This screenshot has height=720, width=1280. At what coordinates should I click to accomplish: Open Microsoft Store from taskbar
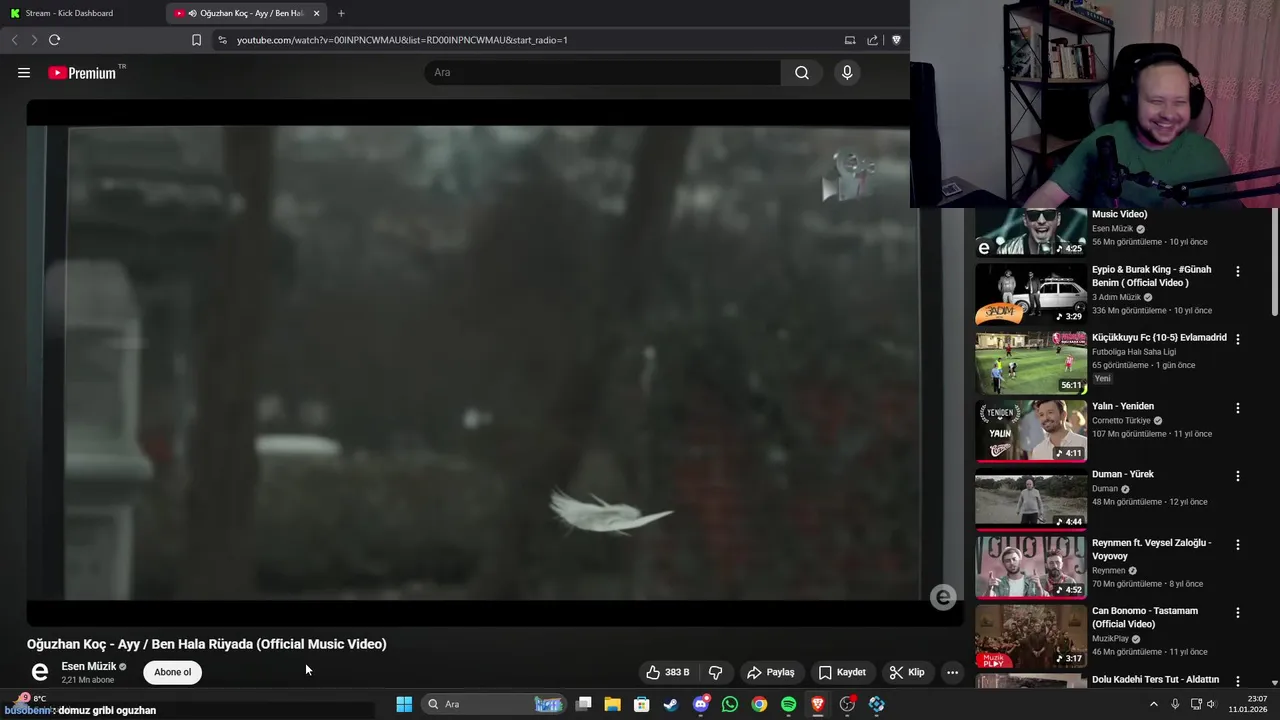pos(642,704)
